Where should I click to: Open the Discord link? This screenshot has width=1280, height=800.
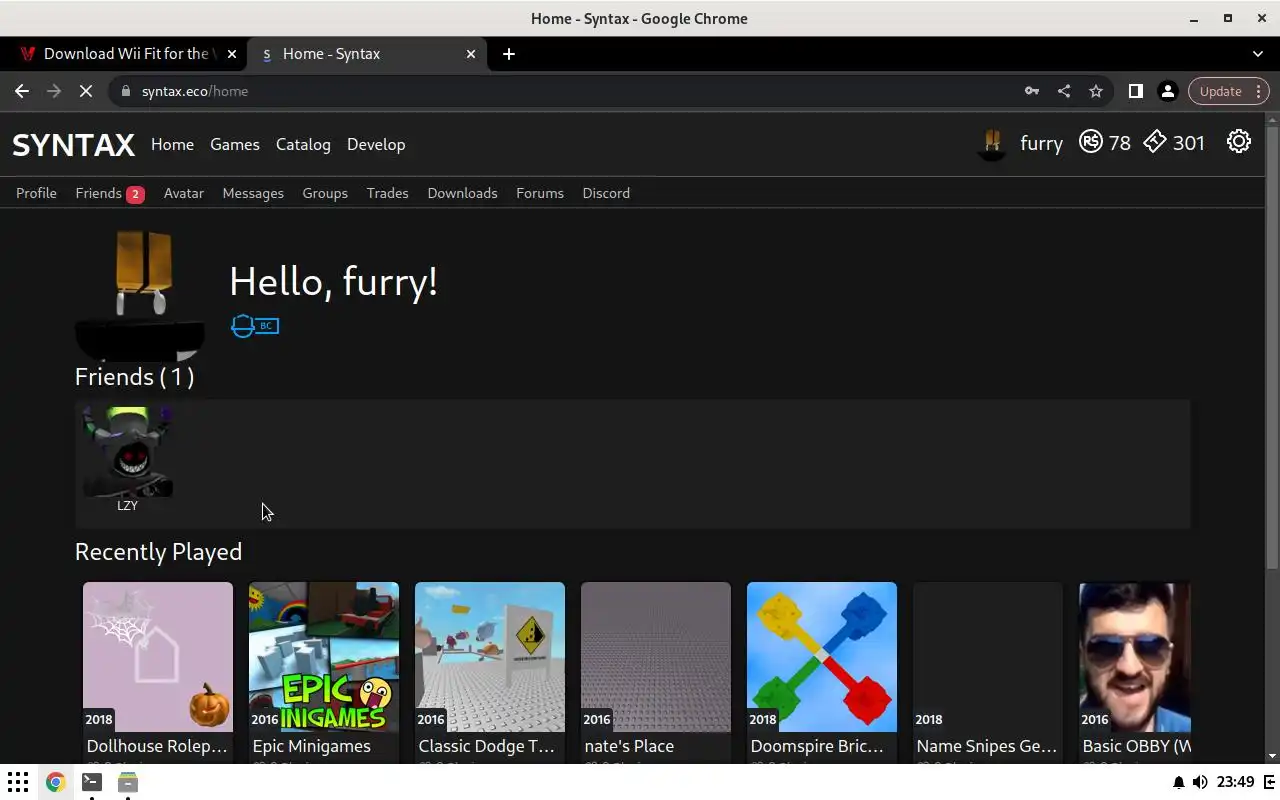pos(606,193)
